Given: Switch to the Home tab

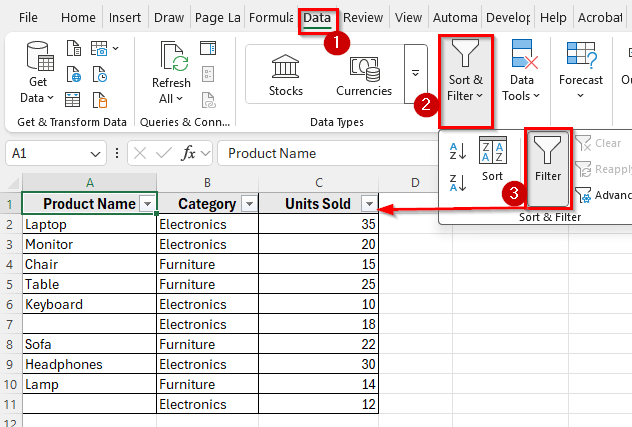Looking at the screenshot, I should 78,18.
